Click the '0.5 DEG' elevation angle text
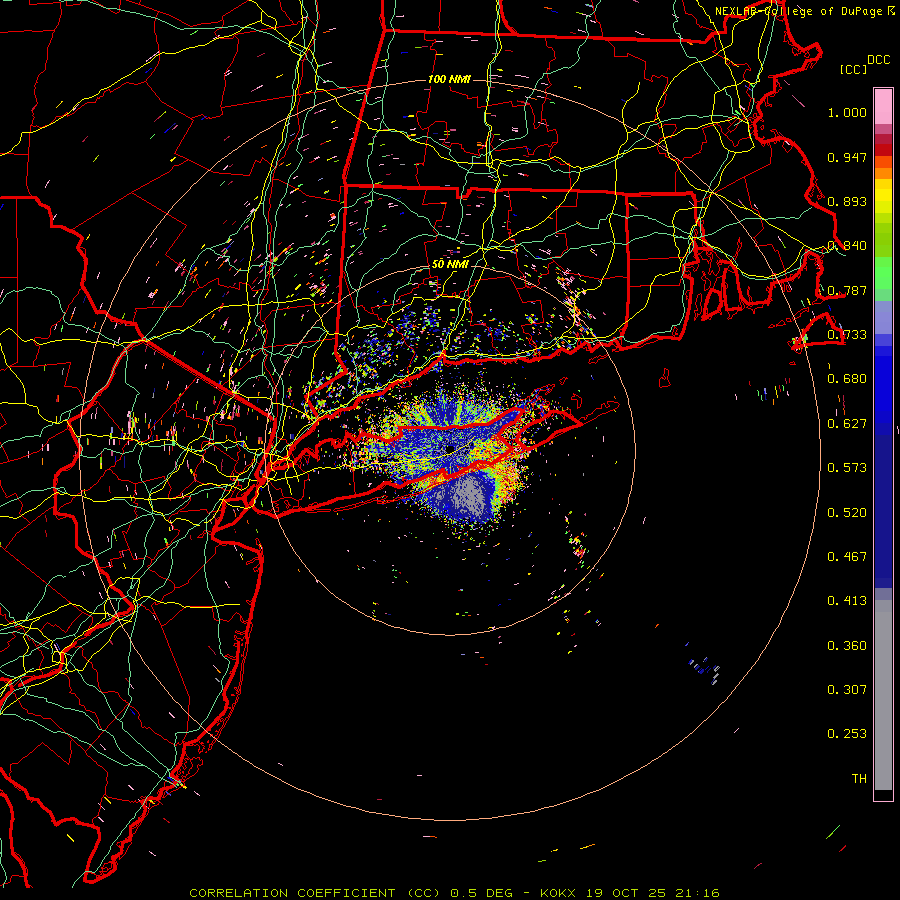Image resolution: width=900 pixels, height=900 pixels. click(x=483, y=893)
